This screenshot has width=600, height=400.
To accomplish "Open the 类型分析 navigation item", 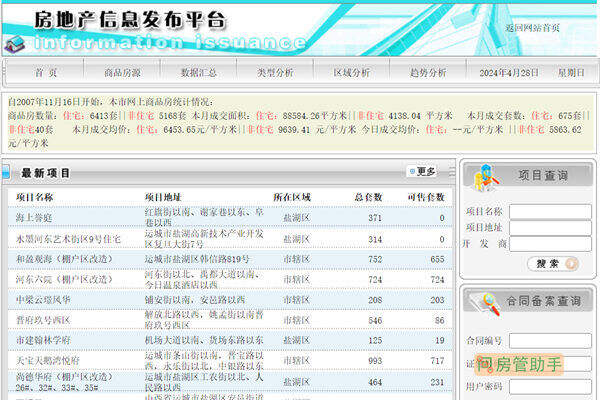I will [275, 73].
